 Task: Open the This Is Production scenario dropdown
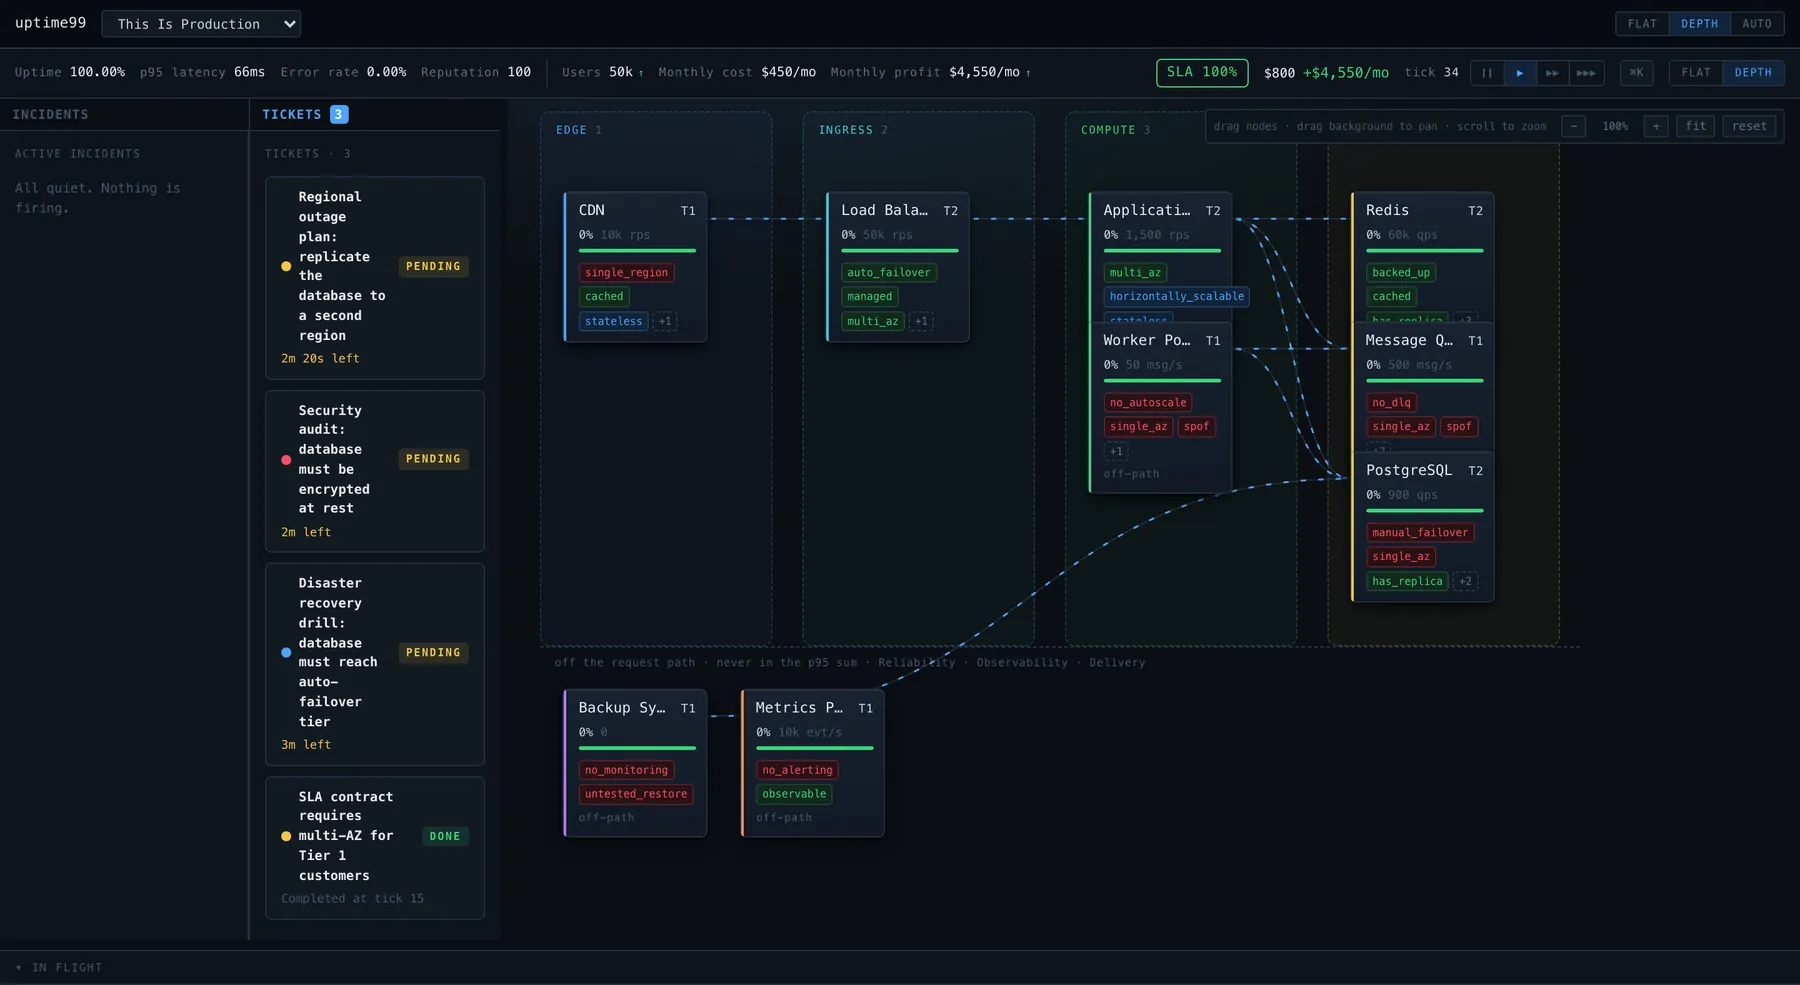click(201, 24)
